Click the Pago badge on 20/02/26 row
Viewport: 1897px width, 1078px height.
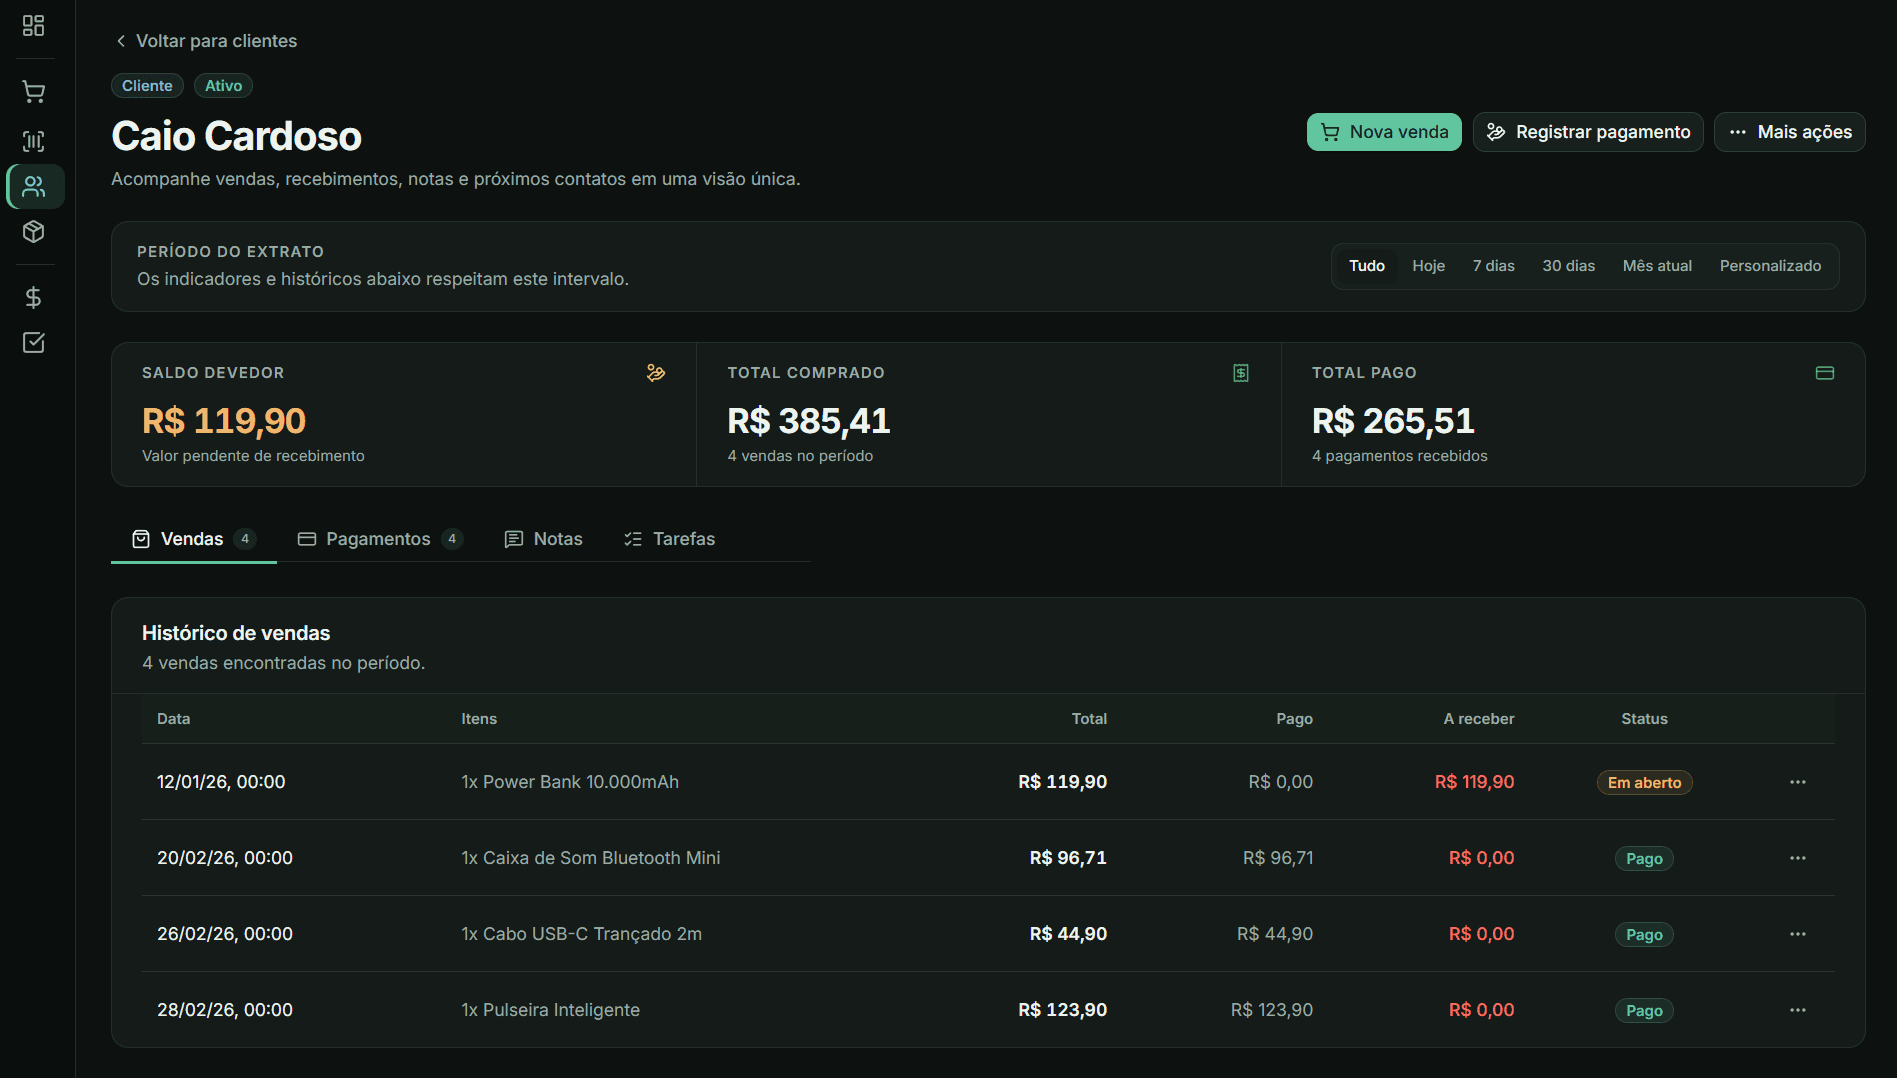coord(1645,859)
